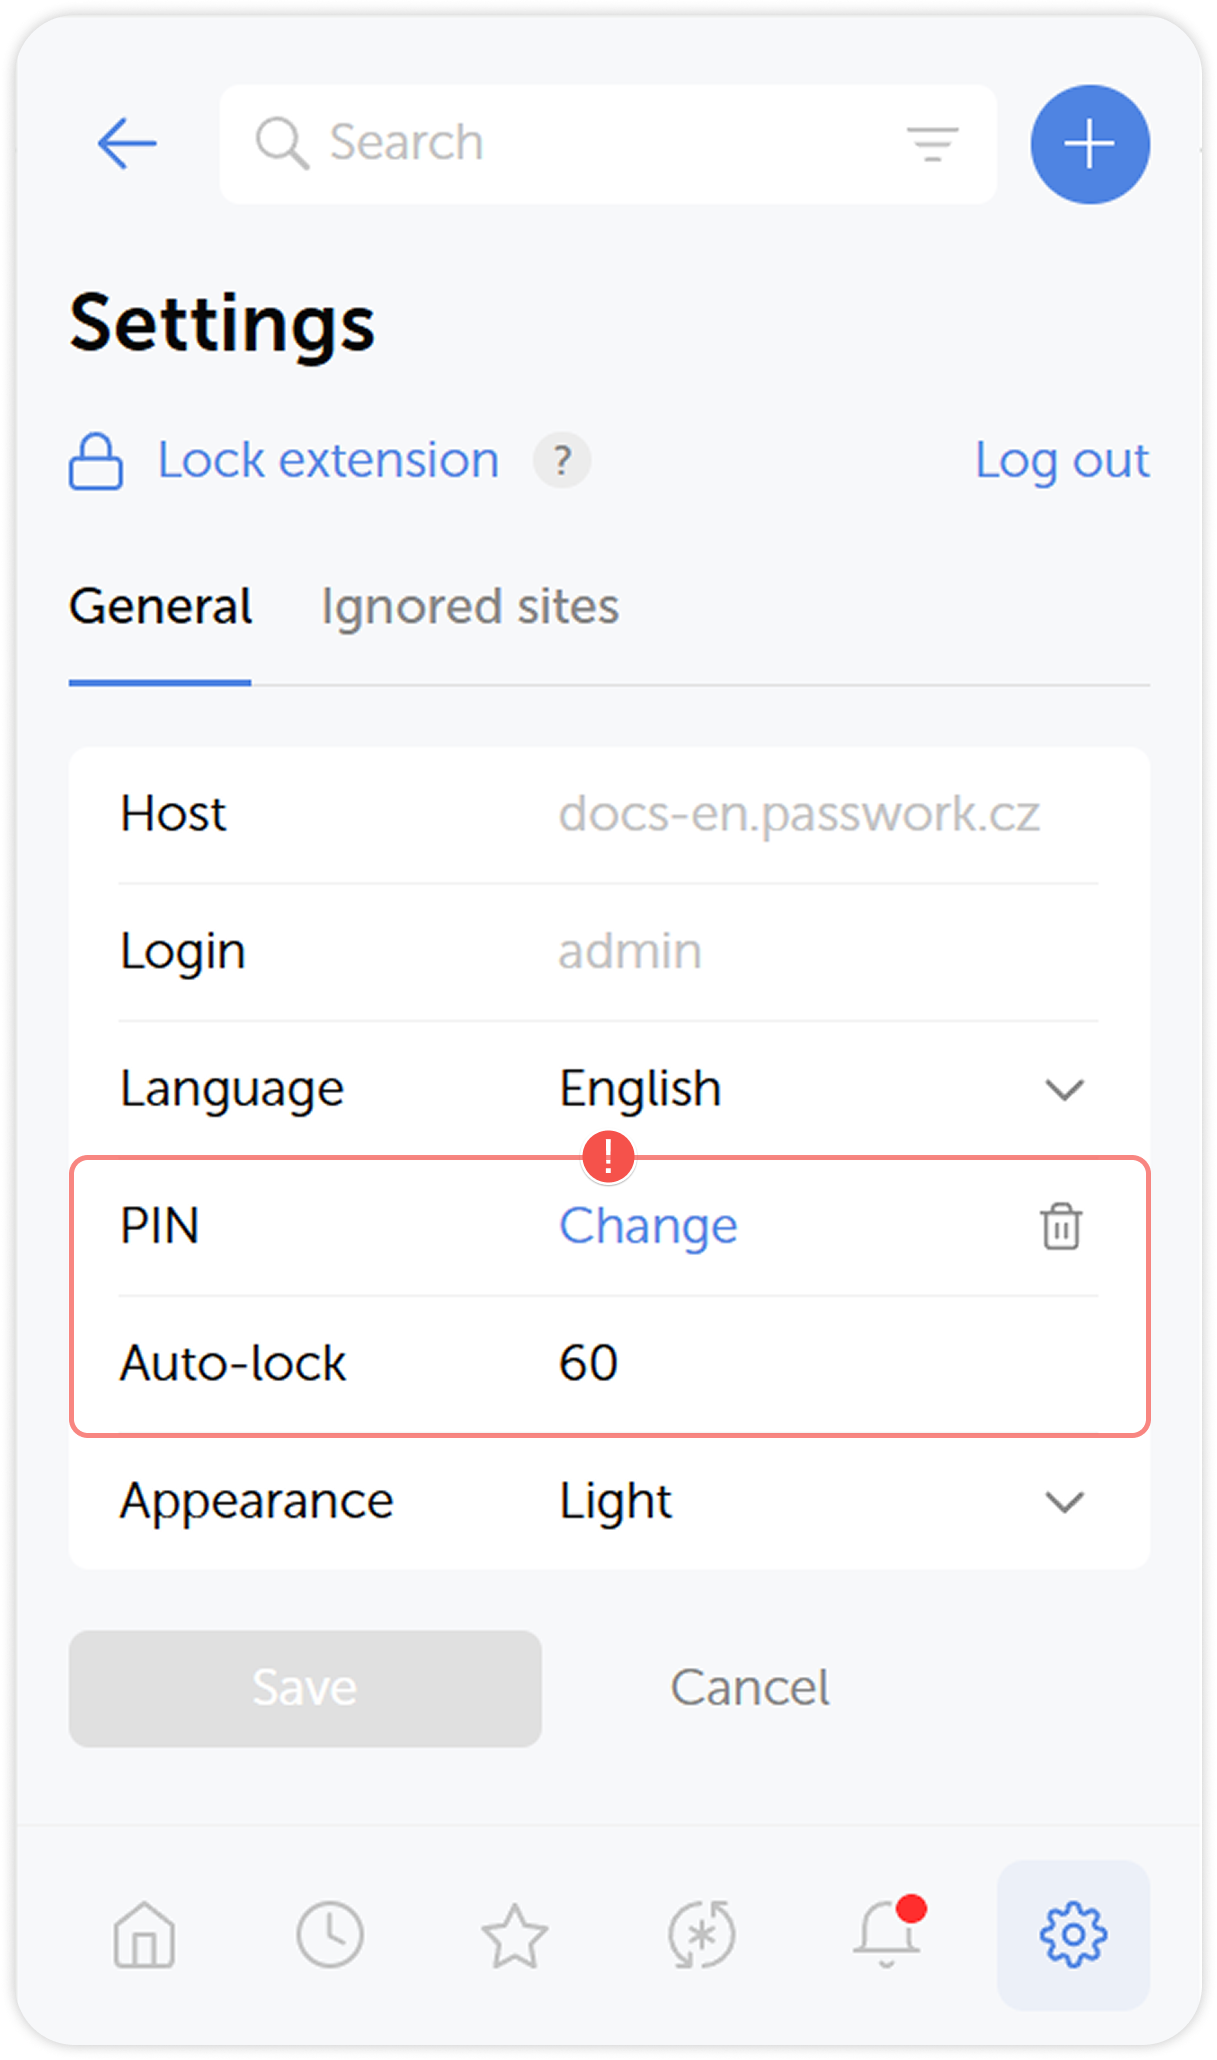Open the Lock extension help question mark
1217x2060 pixels.
(x=562, y=461)
